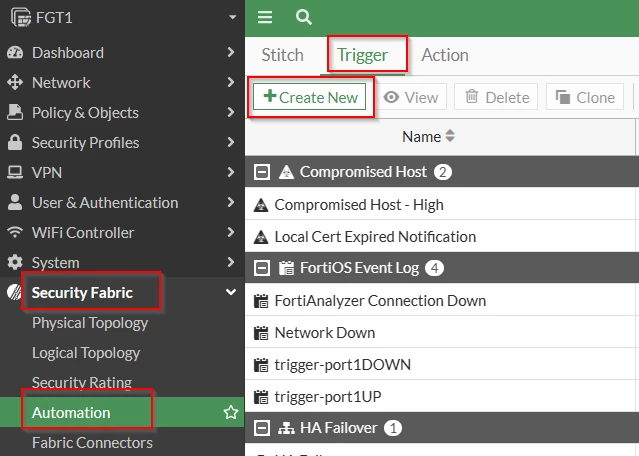639x456 pixels.
Task: Click the Policy & Objects icon
Action: [x=15, y=112]
